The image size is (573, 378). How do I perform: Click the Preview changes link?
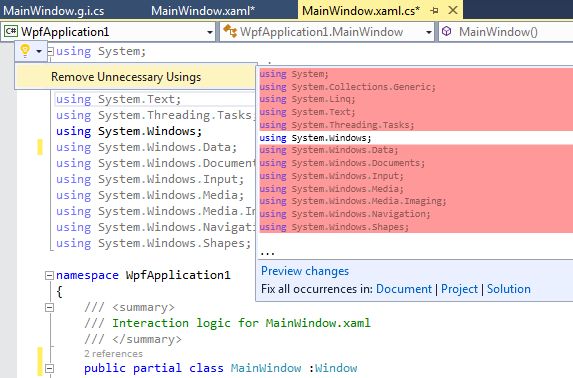point(305,271)
